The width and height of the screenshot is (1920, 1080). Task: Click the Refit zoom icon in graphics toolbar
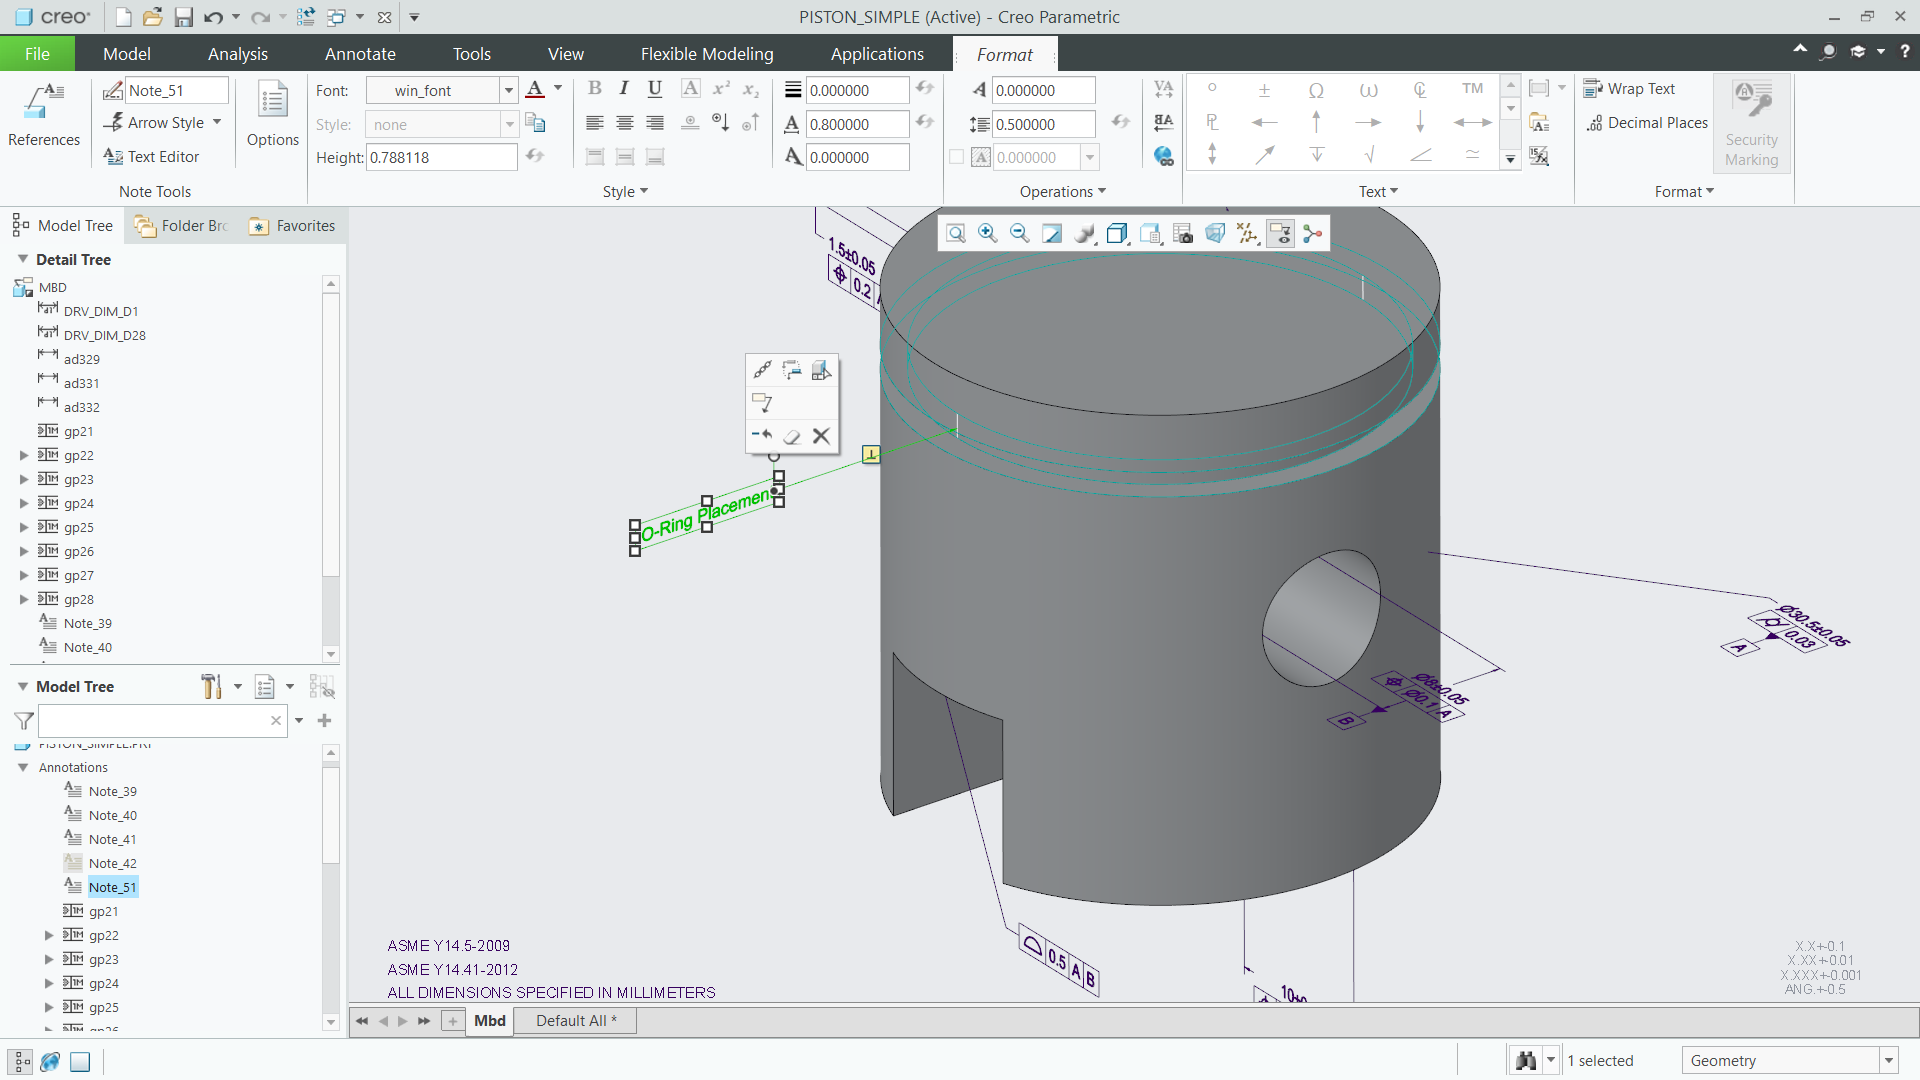(955, 233)
